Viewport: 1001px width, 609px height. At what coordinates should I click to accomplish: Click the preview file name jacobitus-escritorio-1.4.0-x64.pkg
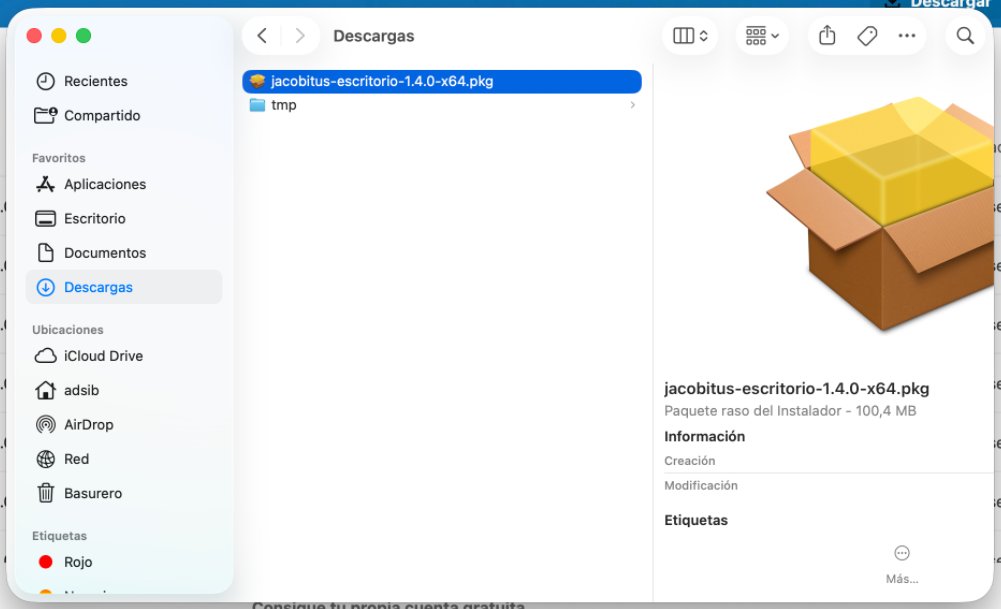[x=797, y=389]
